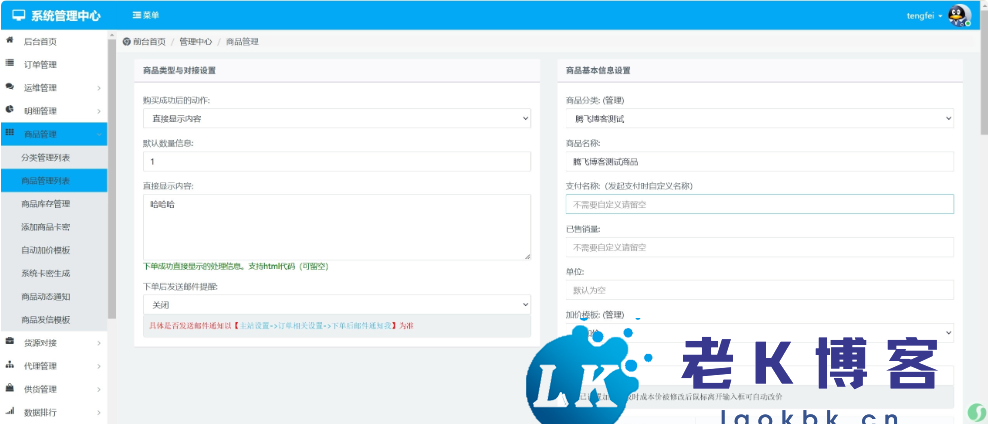Viewport: 988px width, 424px height.
Task: Click the 管理中心 breadcrumb link
Action: (196, 42)
